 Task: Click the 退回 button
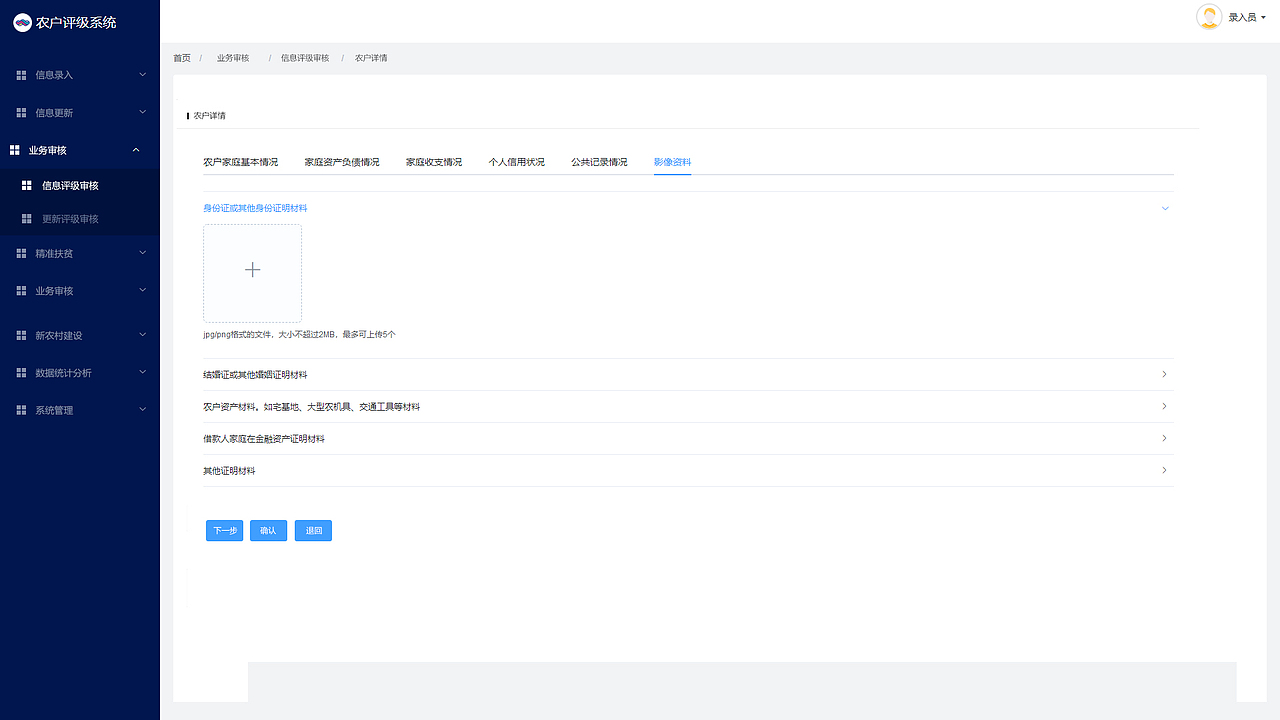313,531
